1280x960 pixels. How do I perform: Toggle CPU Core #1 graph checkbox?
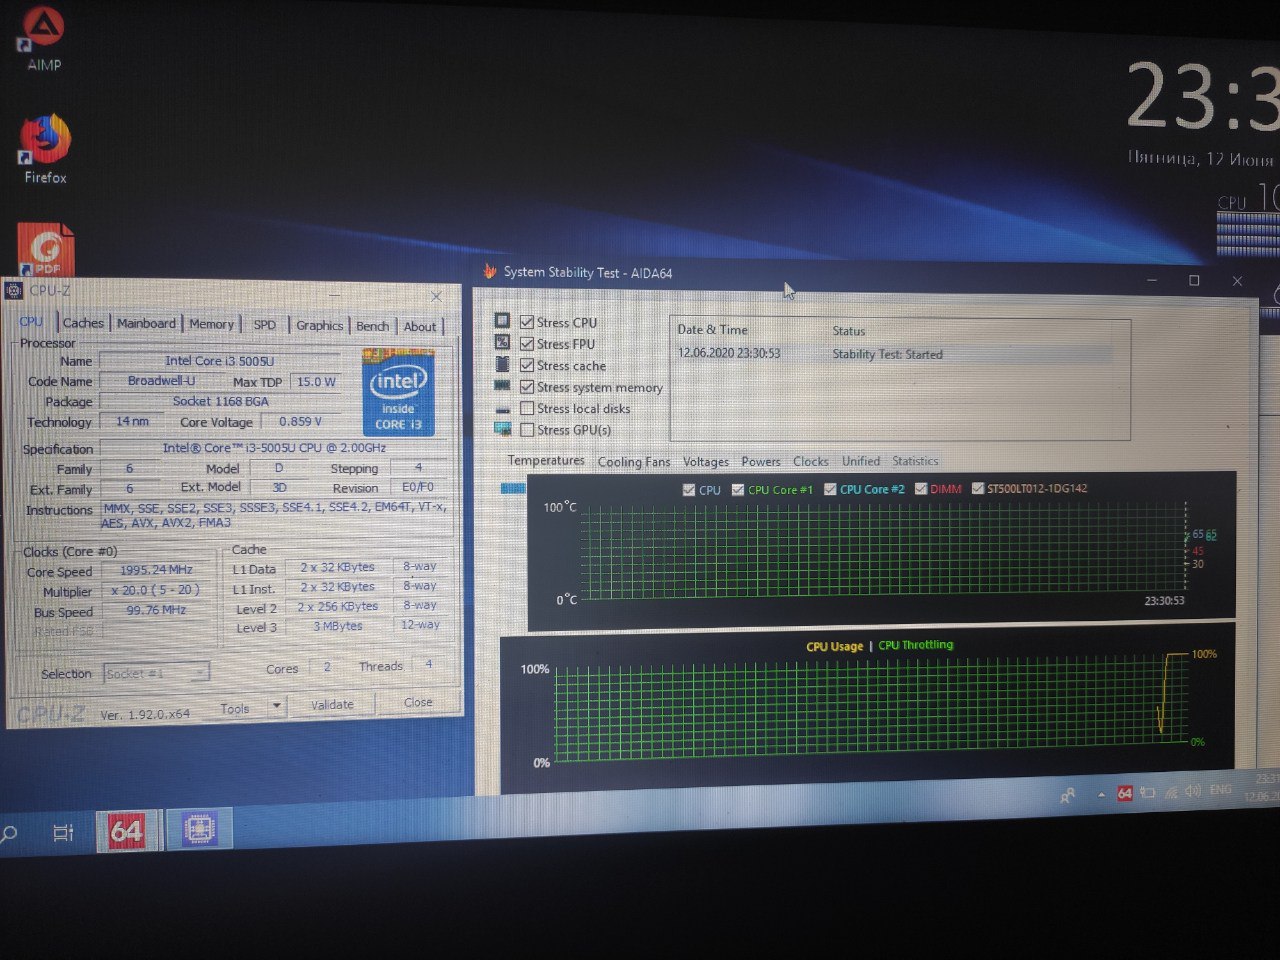pos(738,490)
